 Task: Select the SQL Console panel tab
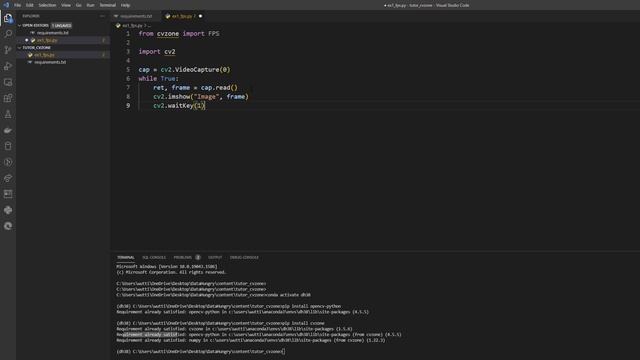click(x=154, y=258)
